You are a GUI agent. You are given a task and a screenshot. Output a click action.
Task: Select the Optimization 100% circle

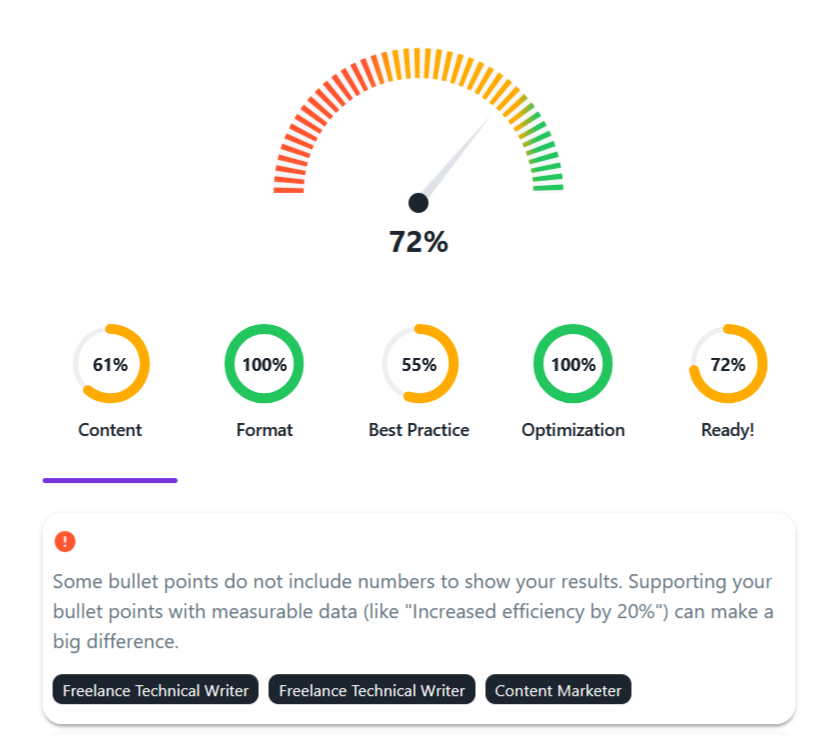[572, 364]
